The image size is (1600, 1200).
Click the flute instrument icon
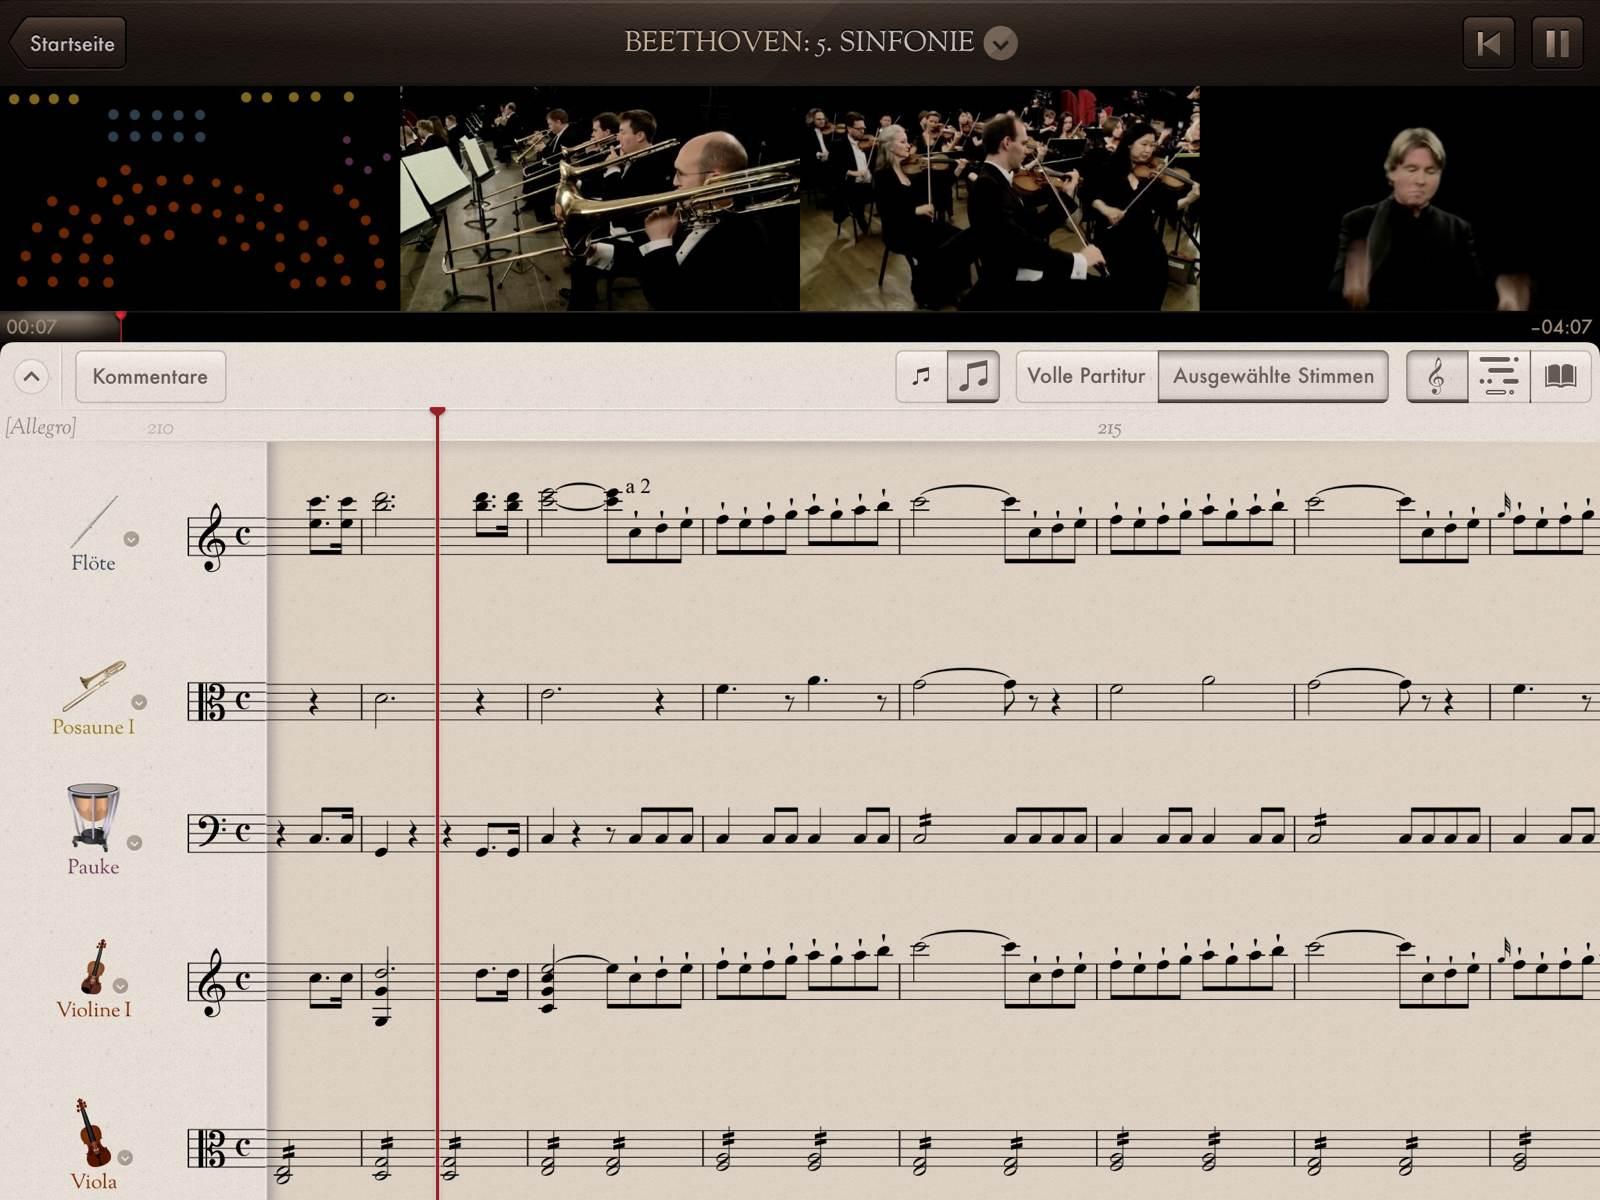(94, 522)
